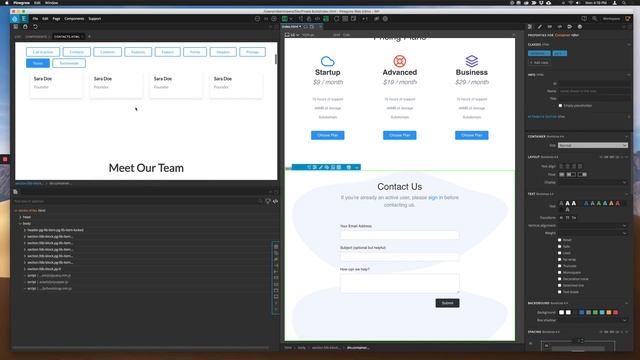Open the Weight dropdown in Text section

(x=592, y=233)
